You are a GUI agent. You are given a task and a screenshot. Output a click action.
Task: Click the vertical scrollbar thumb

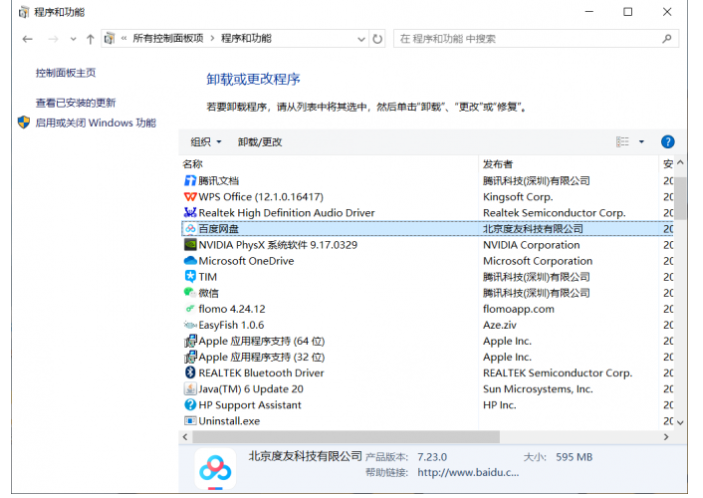(x=681, y=198)
